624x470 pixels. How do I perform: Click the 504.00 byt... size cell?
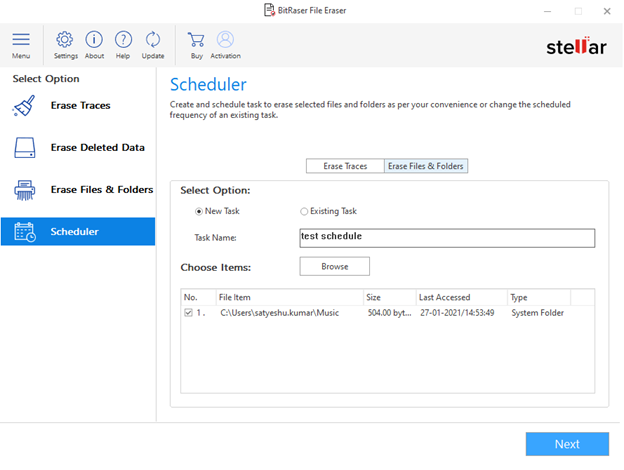click(390, 313)
